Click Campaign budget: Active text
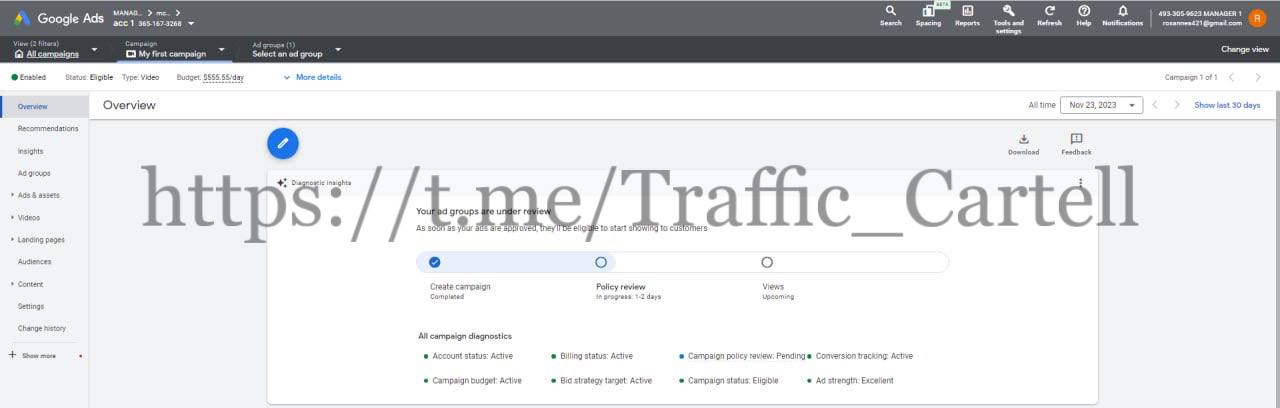Image resolution: width=1280 pixels, height=408 pixels. point(477,381)
